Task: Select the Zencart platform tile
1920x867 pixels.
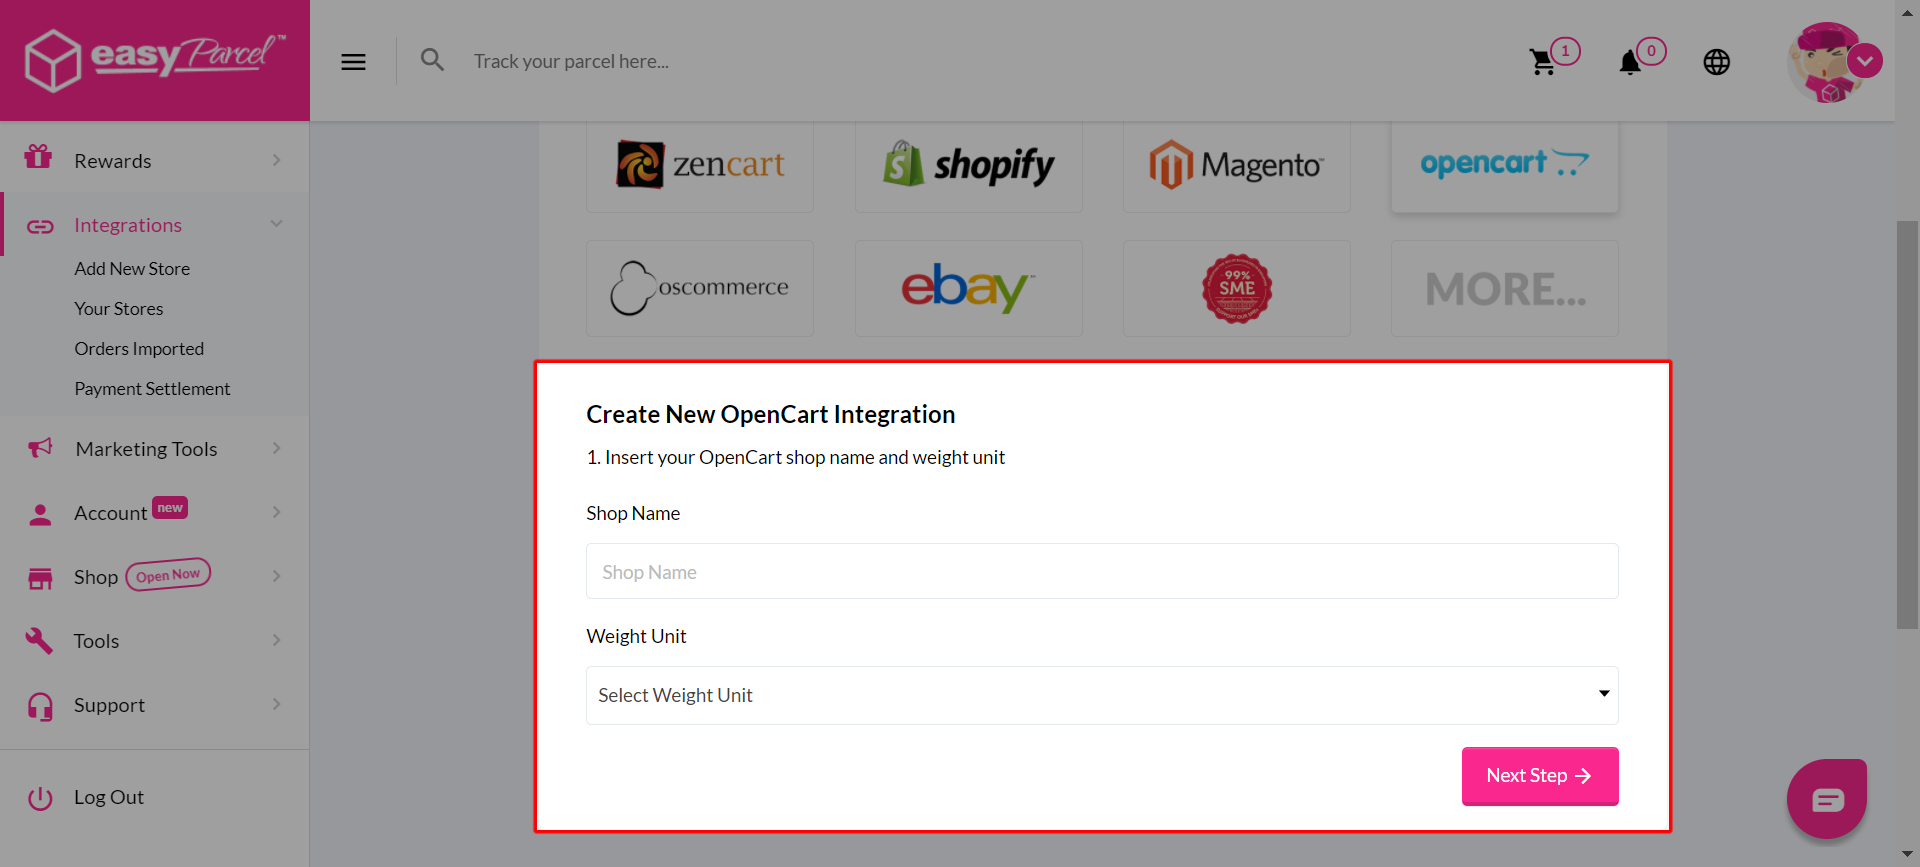Action: point(700,165)
